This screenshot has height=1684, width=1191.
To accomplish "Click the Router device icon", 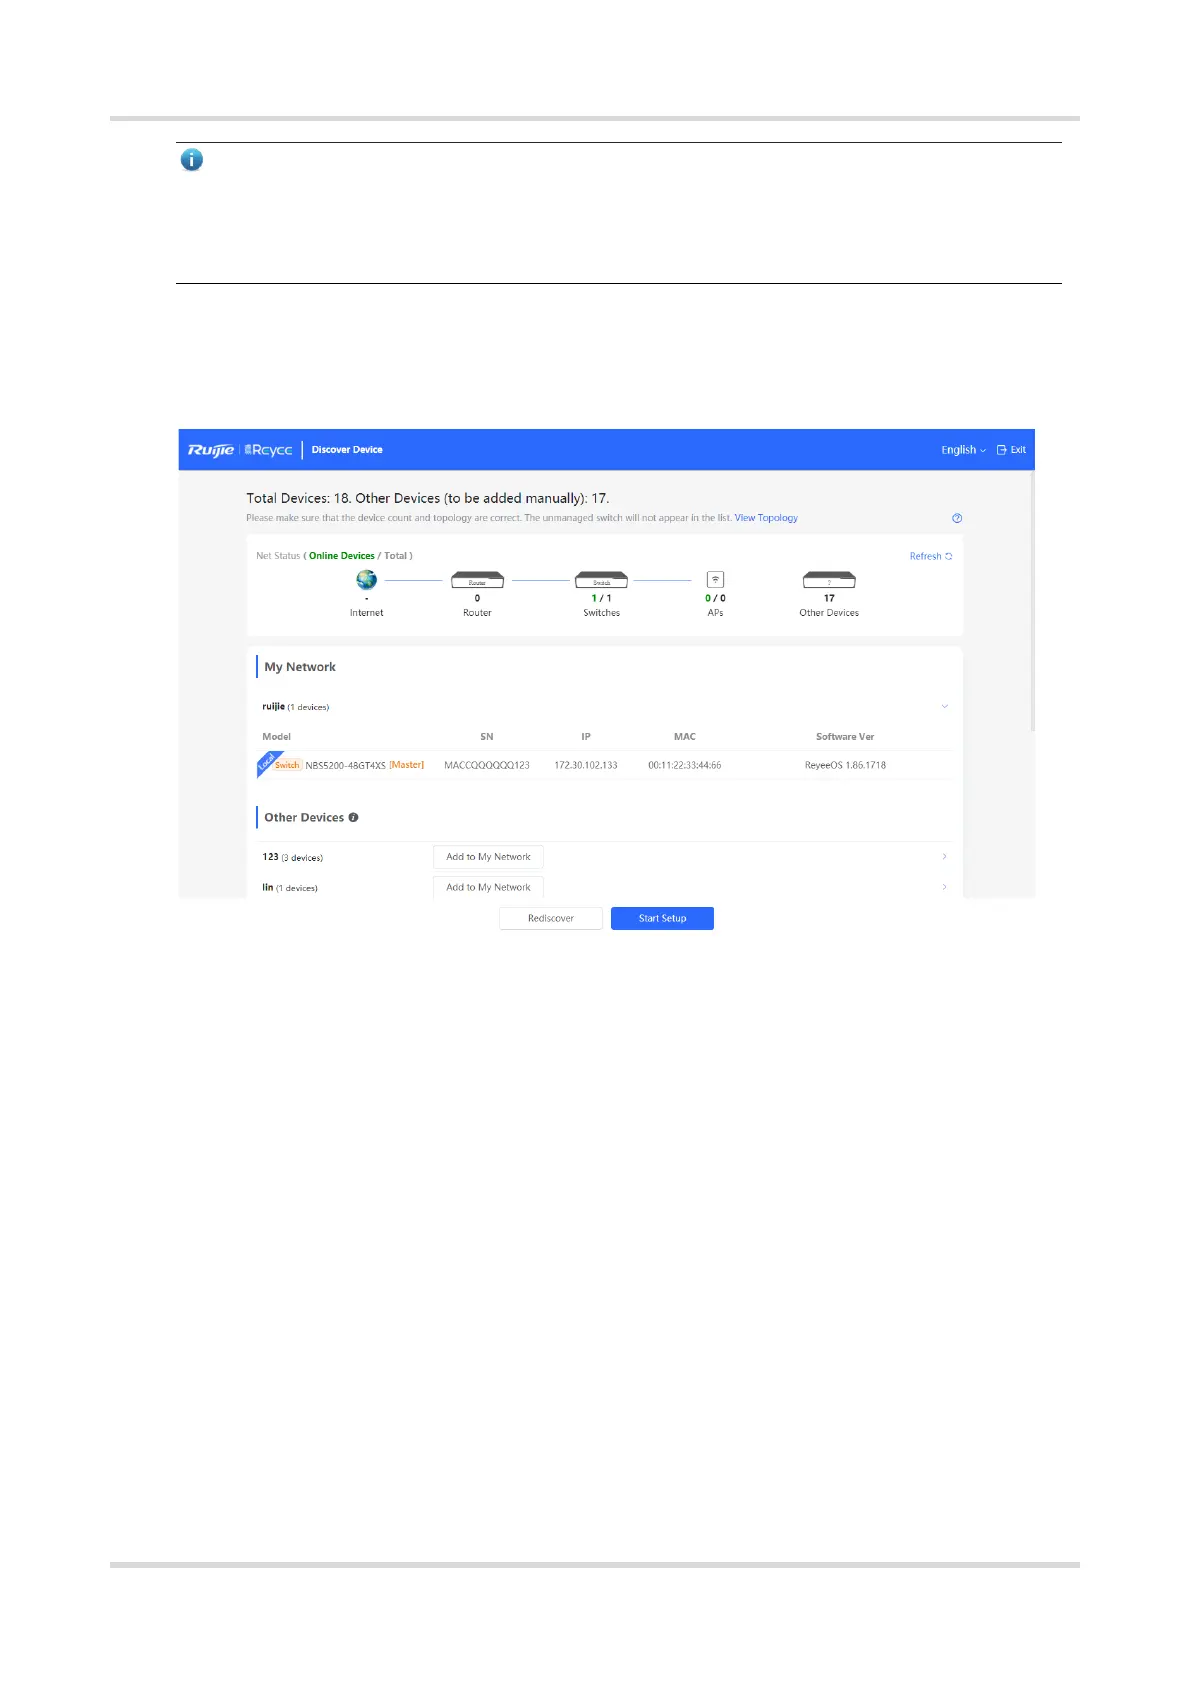I will [477, 580].
